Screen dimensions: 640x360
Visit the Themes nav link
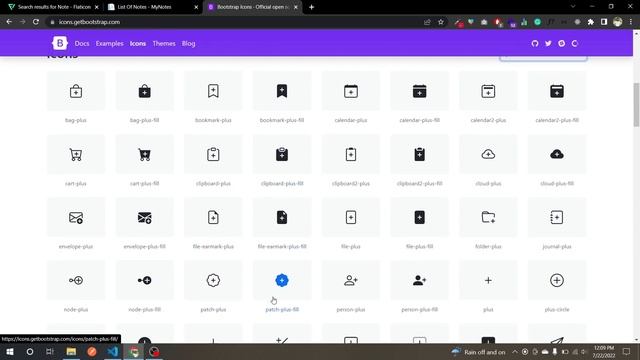164,43
